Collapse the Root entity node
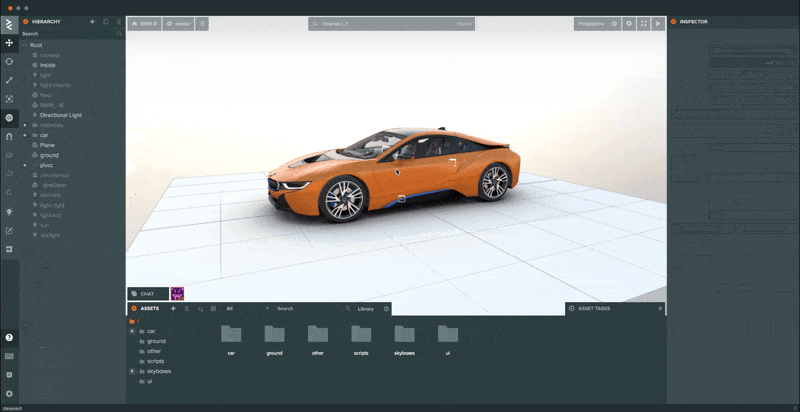Screen dimensions: 800x412 pos(24,45)
